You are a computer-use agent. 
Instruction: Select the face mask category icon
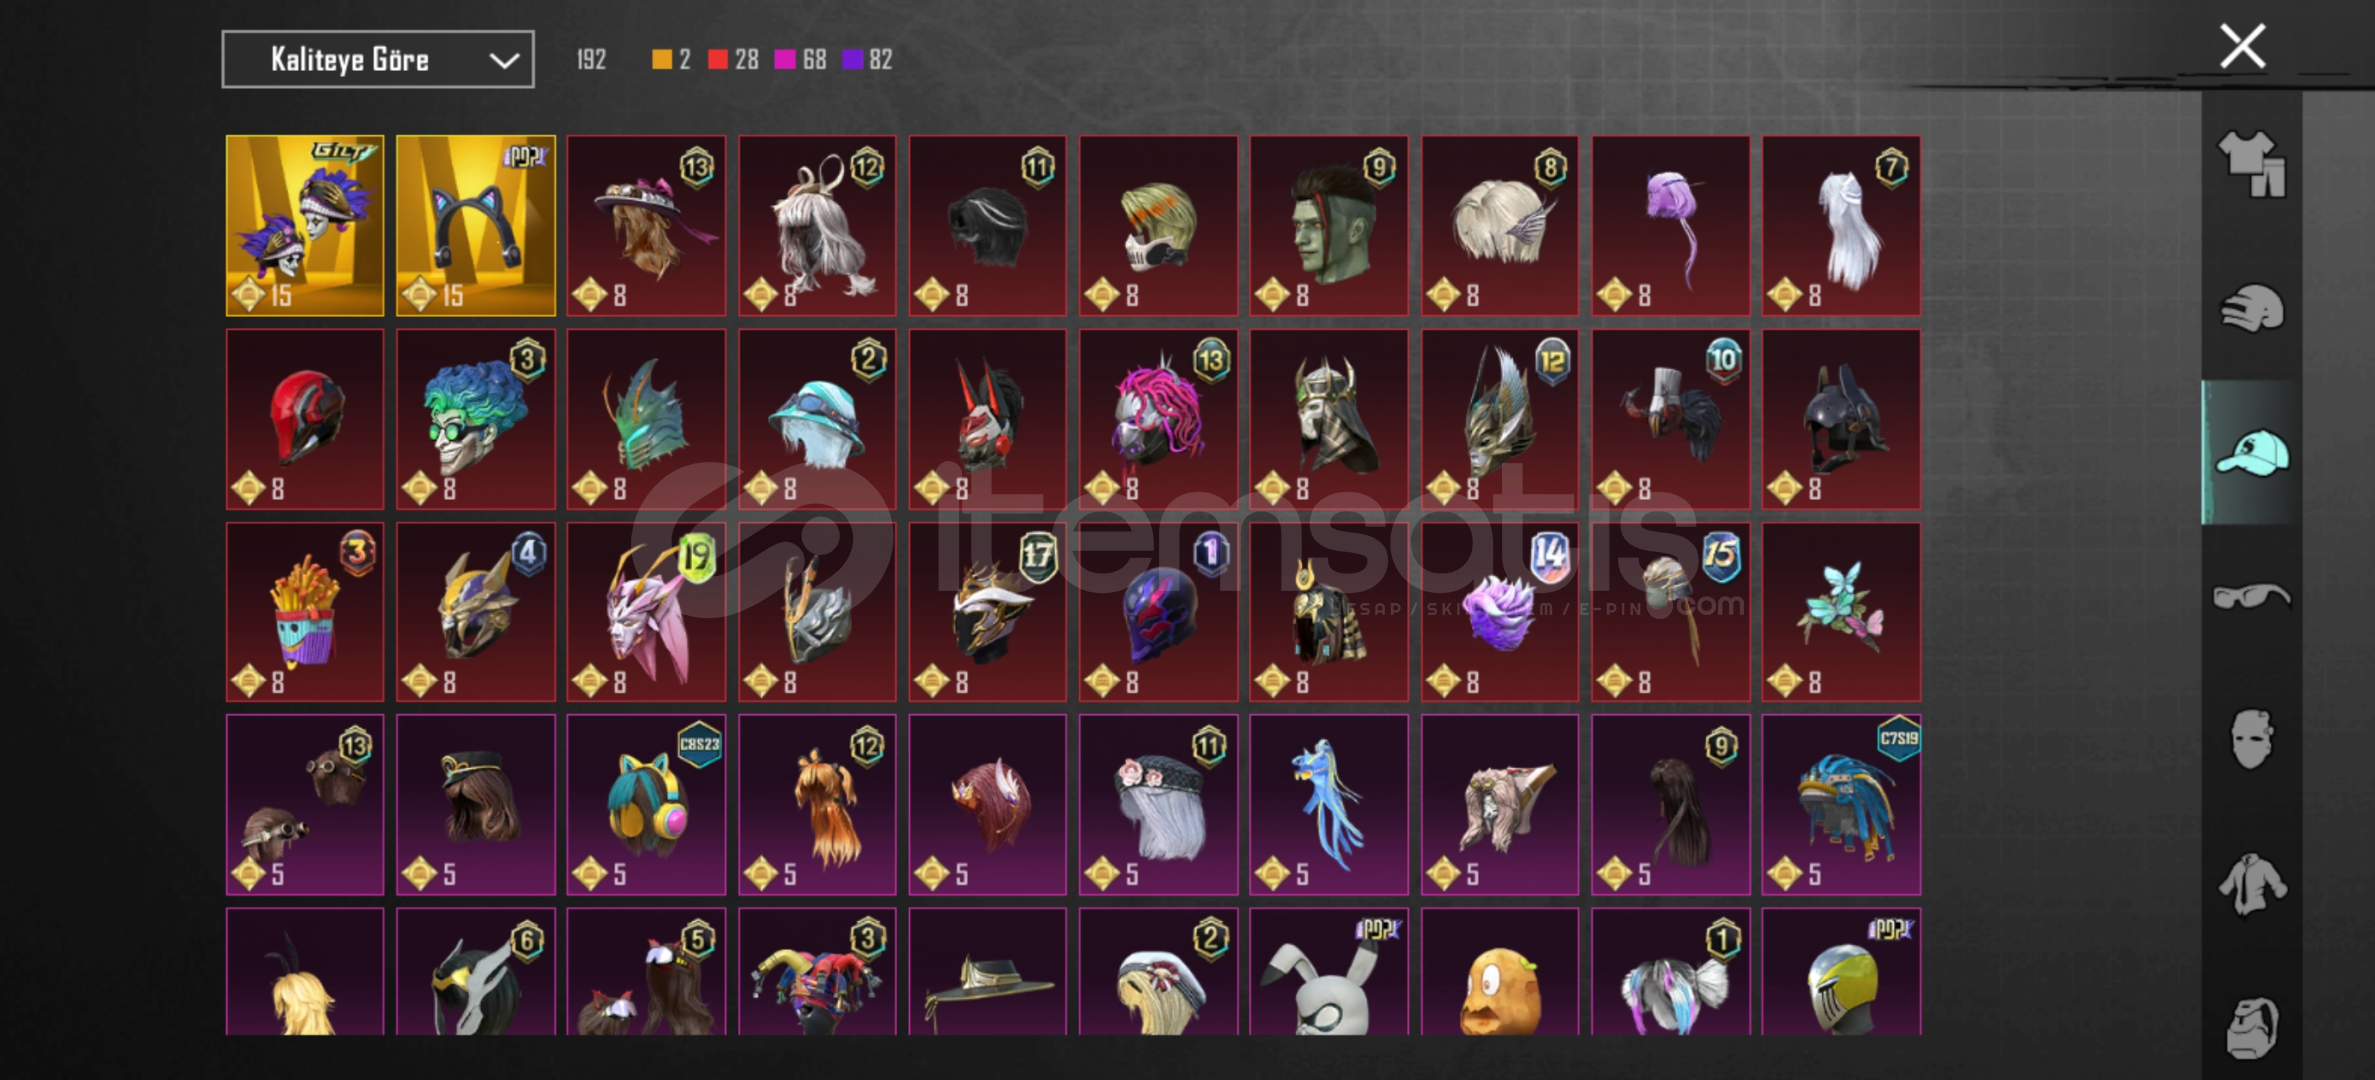(x=2252, y=740)
